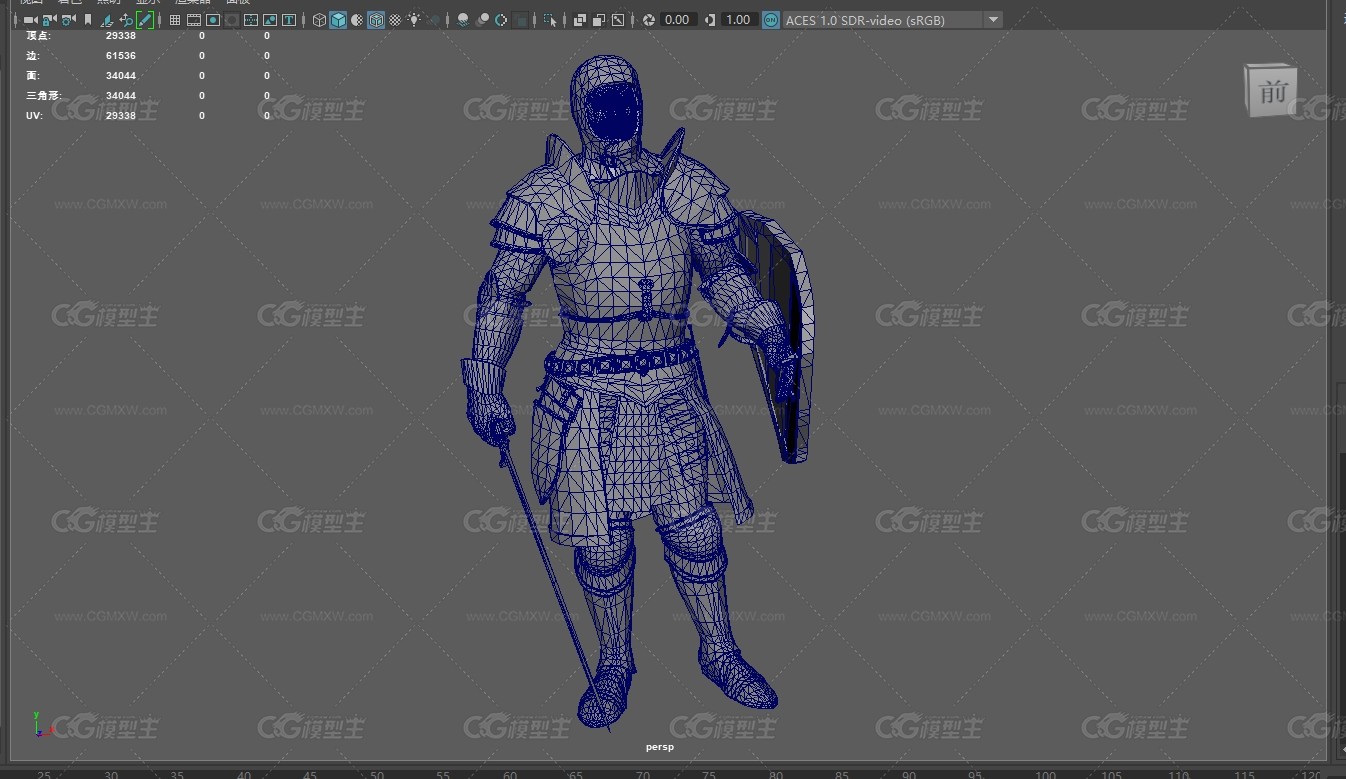
Task: Enable the Textured display checker icon
Action: [395, 20]
